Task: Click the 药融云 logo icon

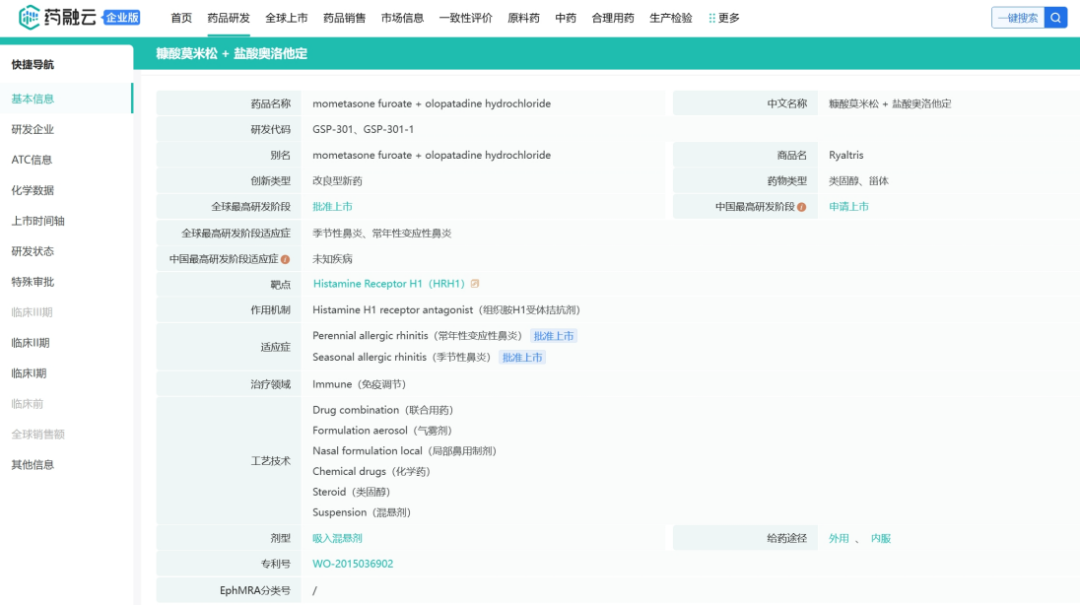Action: pos(31,17)
